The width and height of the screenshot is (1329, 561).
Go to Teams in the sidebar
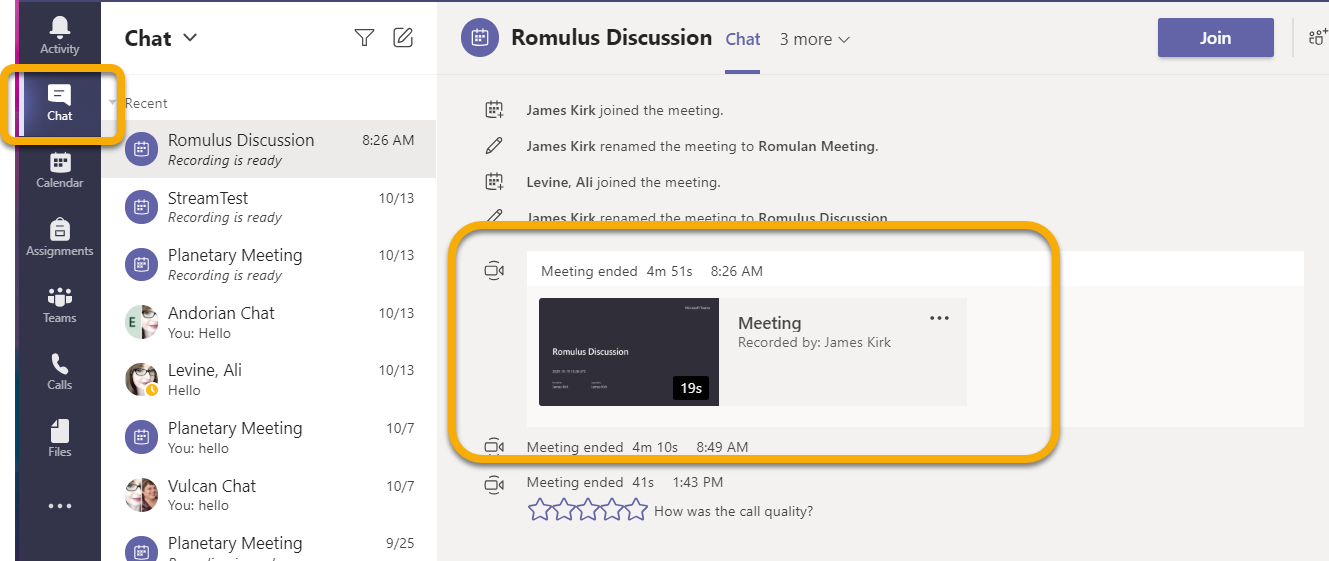click(x=59, y=304)
